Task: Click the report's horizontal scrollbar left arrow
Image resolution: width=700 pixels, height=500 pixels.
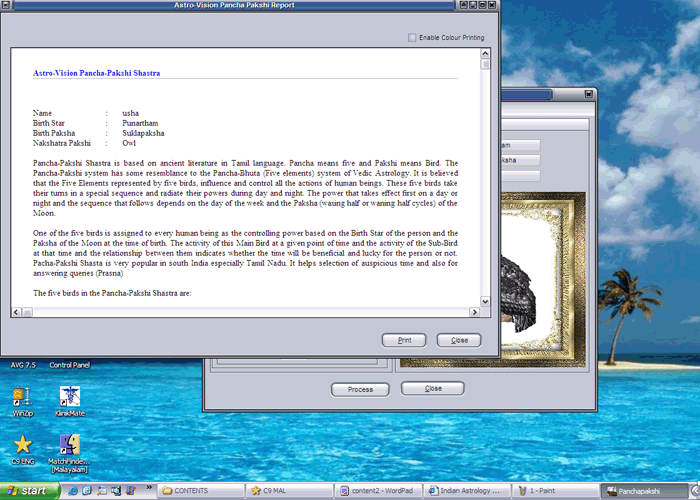Action: click(16, 312)
